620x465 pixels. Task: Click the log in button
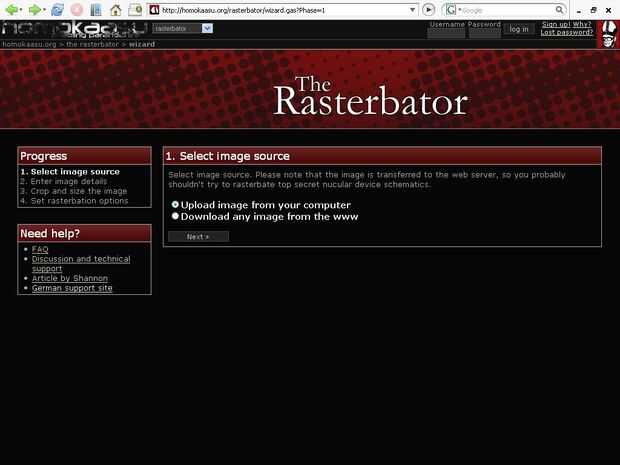[x=519, y=29]
